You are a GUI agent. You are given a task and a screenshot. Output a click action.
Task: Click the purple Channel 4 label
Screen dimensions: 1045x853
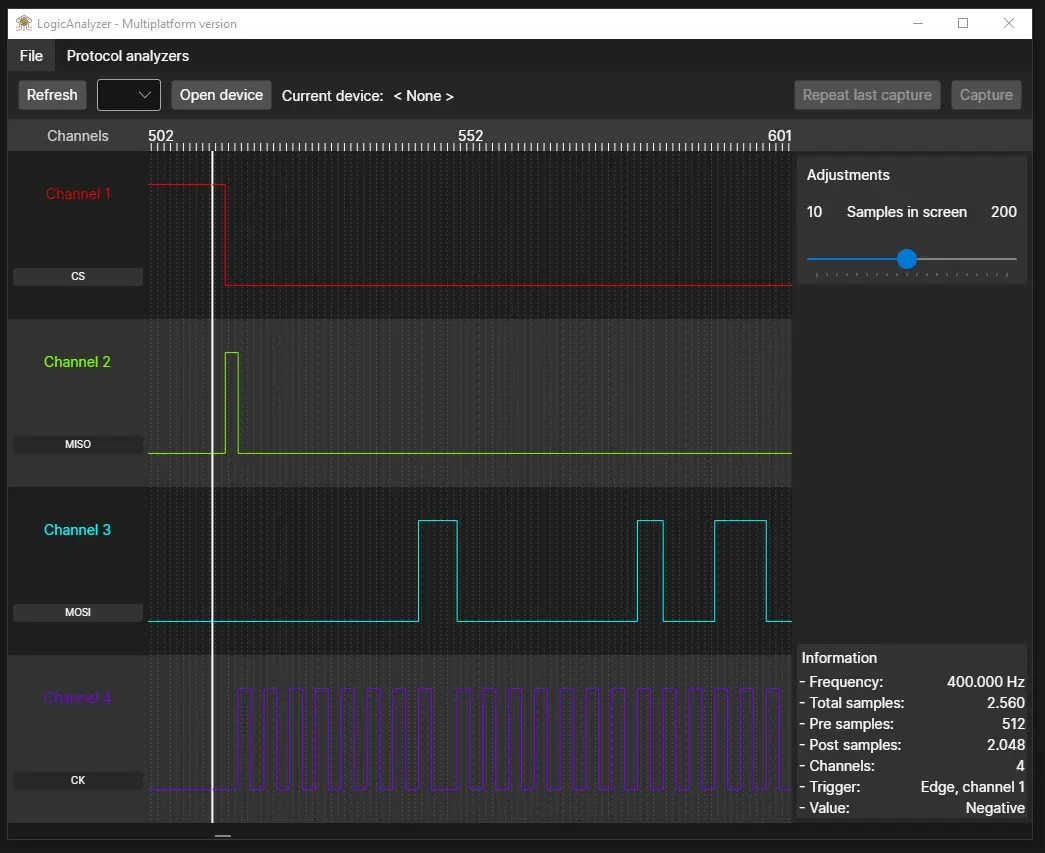[x=77, y=698]
